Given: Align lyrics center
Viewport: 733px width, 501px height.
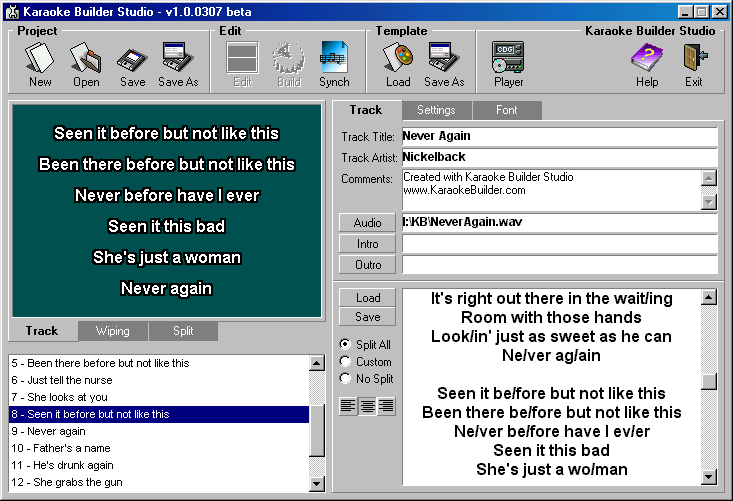Looking at the screenshot, I should [x=367, y=406].
